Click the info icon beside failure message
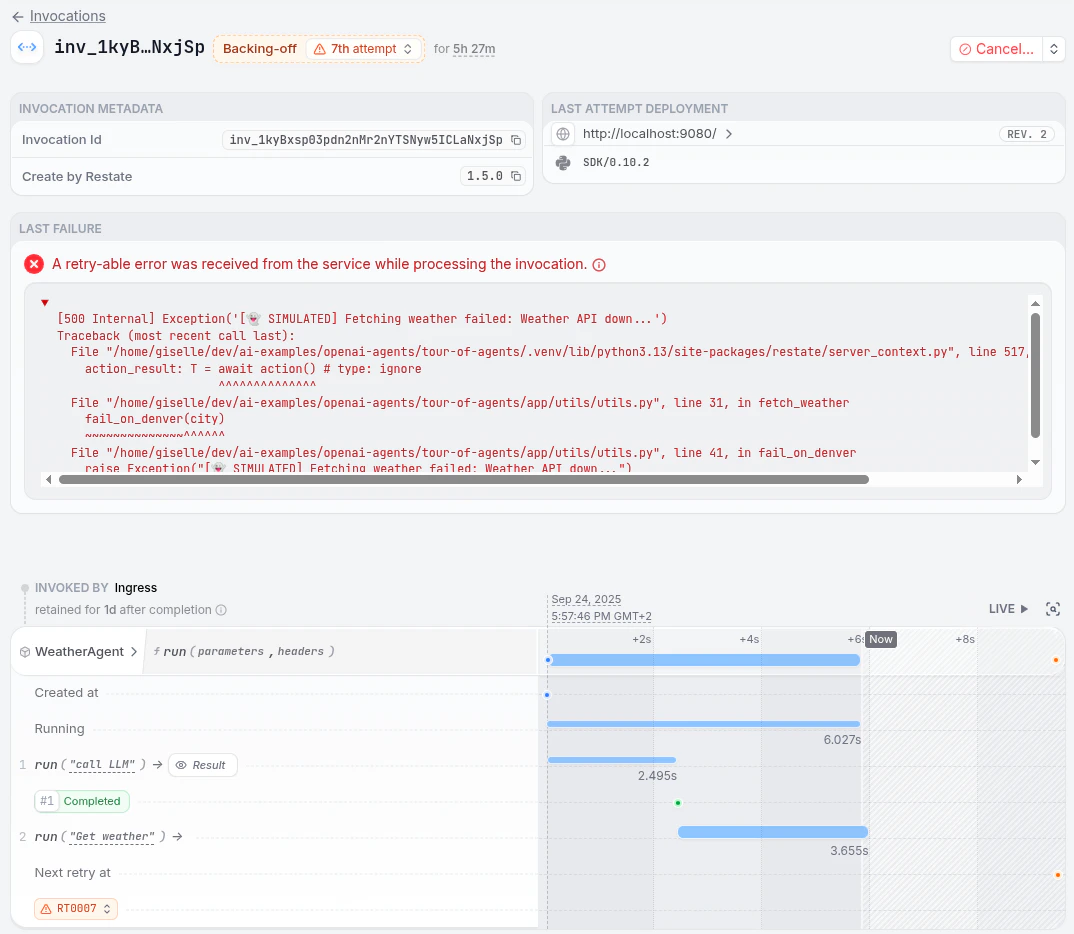Viewport: 1074px width, 934px height. pyautogui.click(x=599, y=265)
